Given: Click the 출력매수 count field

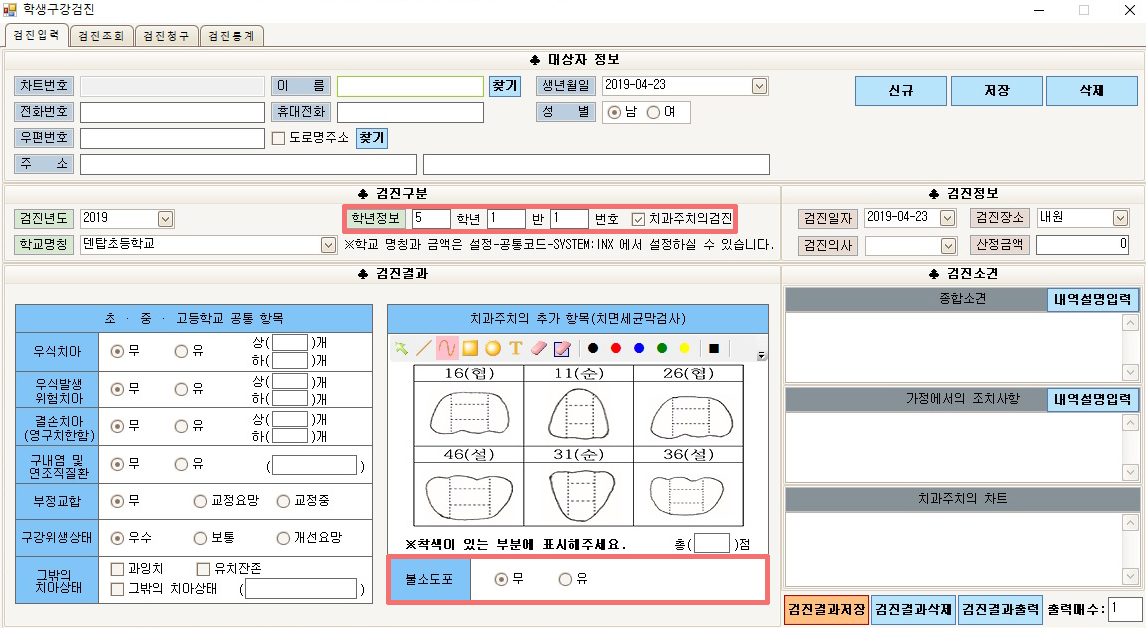Looking at the screenshot, I should pyautogui.click(x=1126, y=609).
